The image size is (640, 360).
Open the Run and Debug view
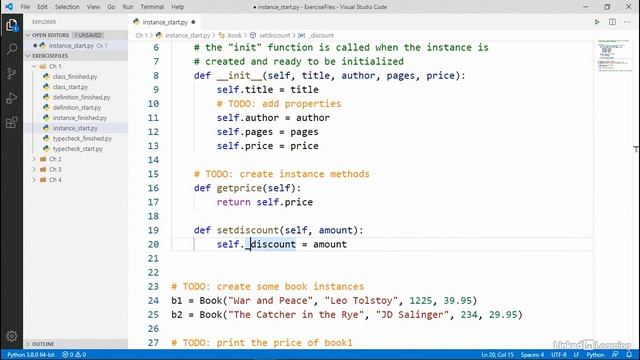point(11,98)
